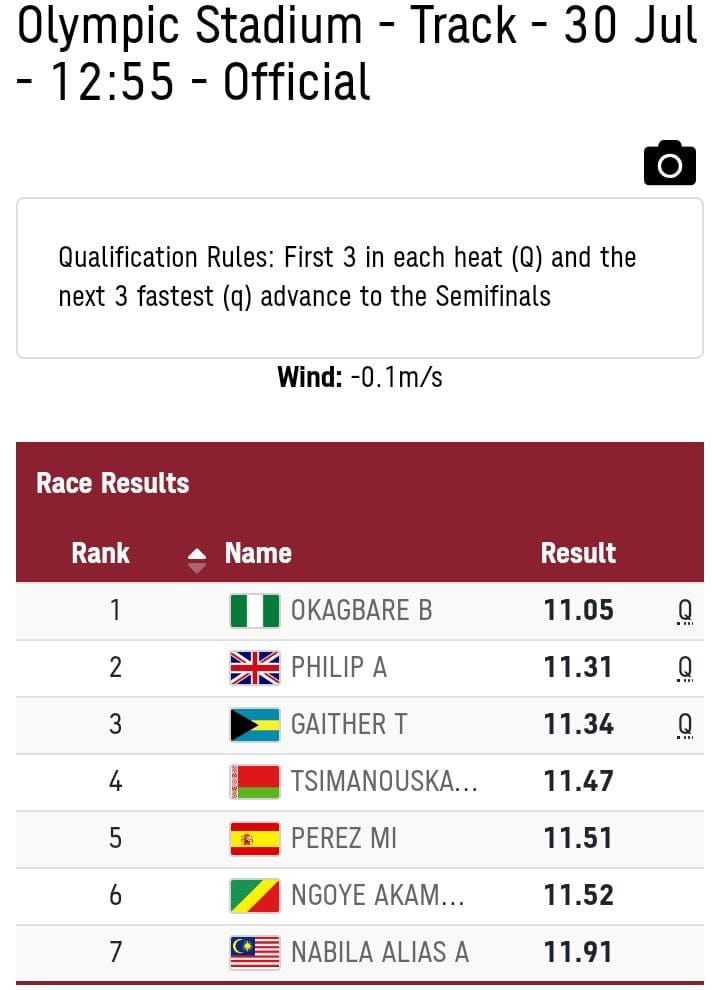Open athlete GAITHER T profile link
713x990 pixels.
point(349,724)
